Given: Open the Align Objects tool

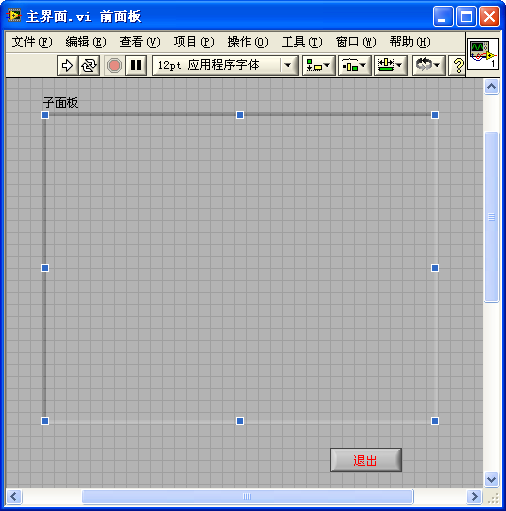Looking at the screenshot, I should [318, 65].
